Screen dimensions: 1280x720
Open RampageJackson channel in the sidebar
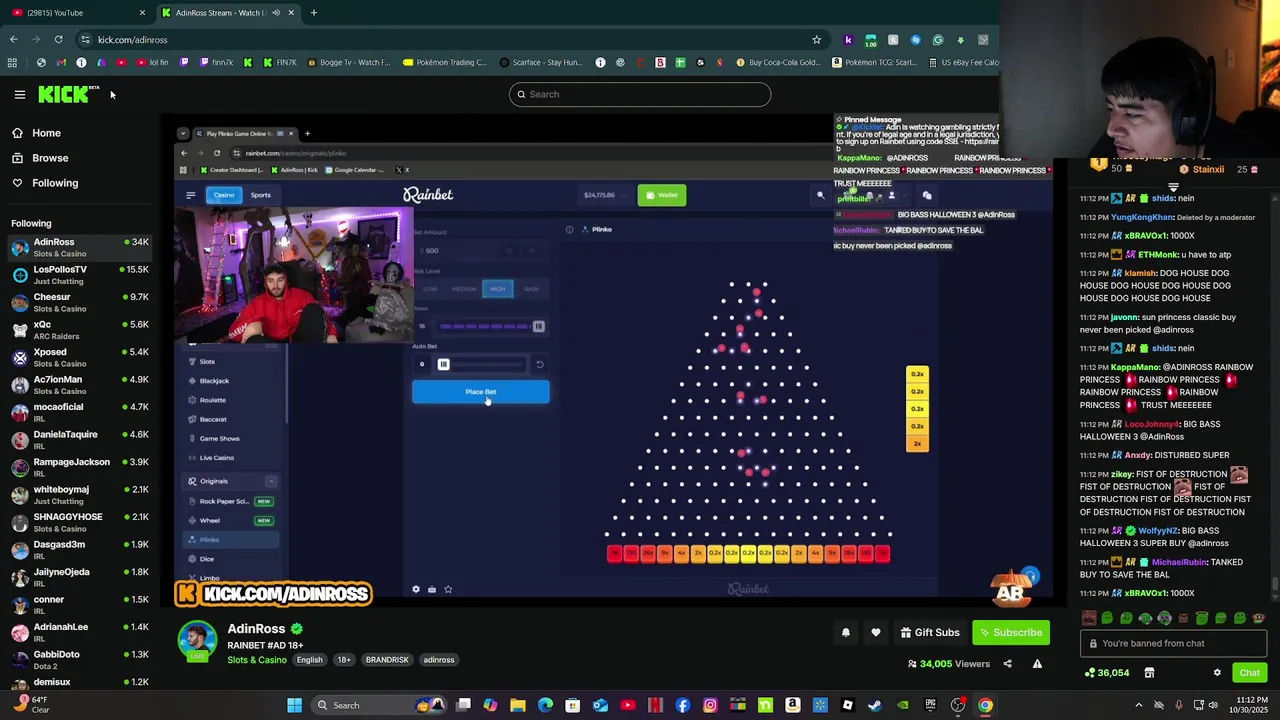click(x=80, y=467)
